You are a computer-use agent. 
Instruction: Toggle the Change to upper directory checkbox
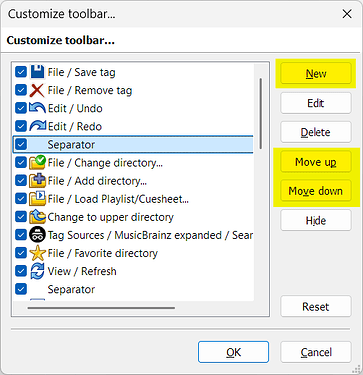click(21, 217)
